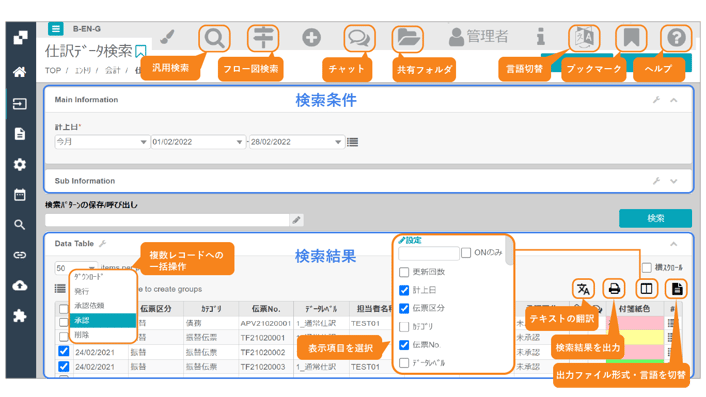Select 発行 from the bulk menu

pos(103,291)
